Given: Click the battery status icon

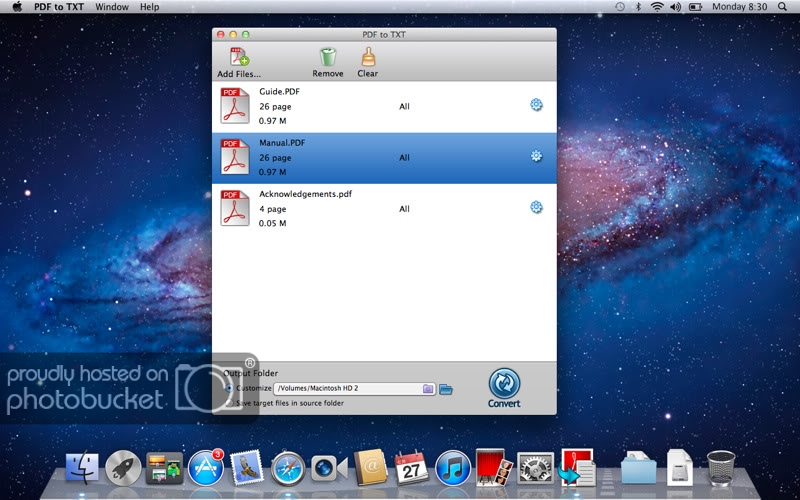Looking at the screenshot, I should (695, 7).
